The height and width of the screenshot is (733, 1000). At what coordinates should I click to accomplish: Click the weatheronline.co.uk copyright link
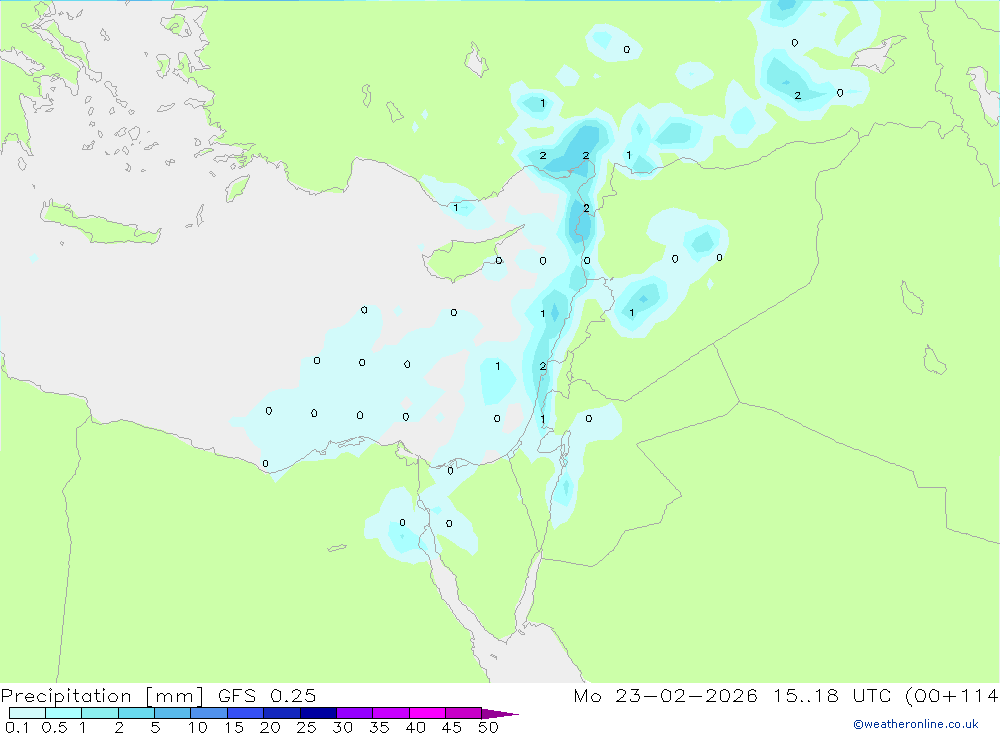915,724
